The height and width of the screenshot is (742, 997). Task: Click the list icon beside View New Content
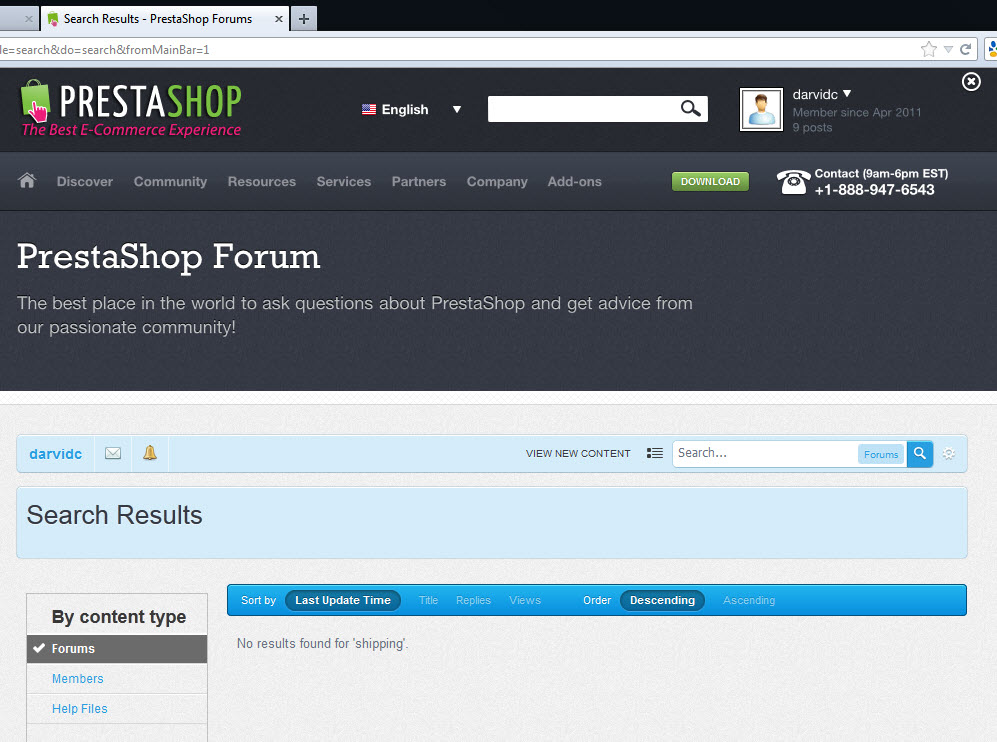point(654,453)
